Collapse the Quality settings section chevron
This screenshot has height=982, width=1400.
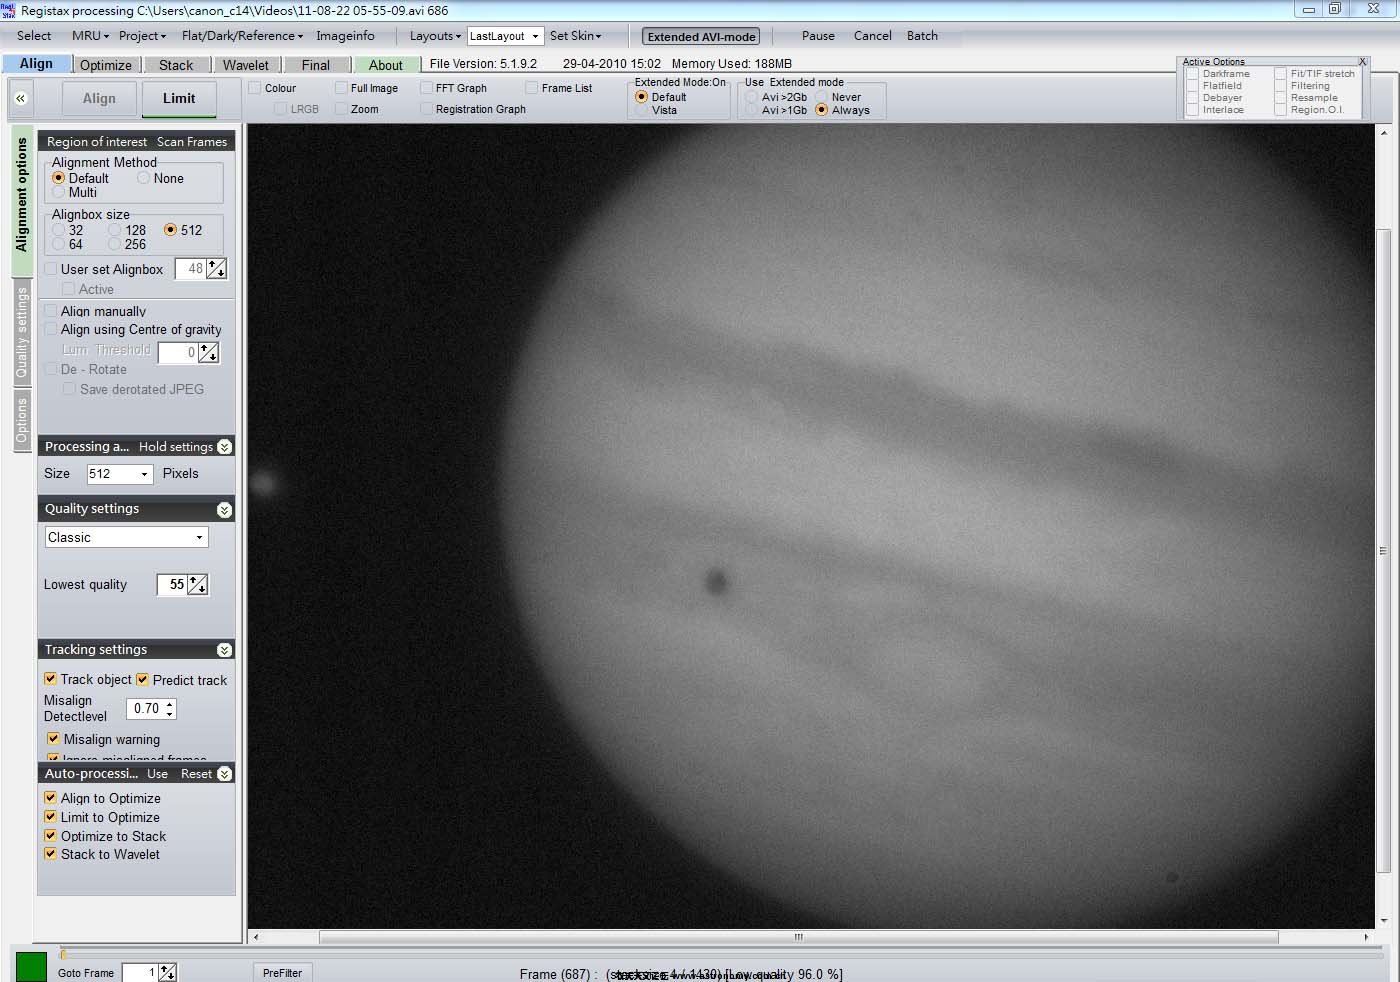pos(224,510)
